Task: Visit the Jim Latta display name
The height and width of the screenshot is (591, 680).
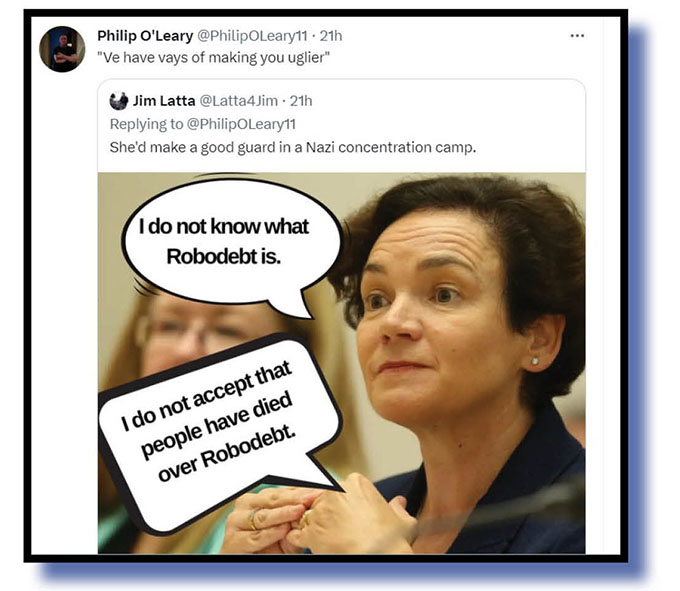Action: (x=164, y=101)
